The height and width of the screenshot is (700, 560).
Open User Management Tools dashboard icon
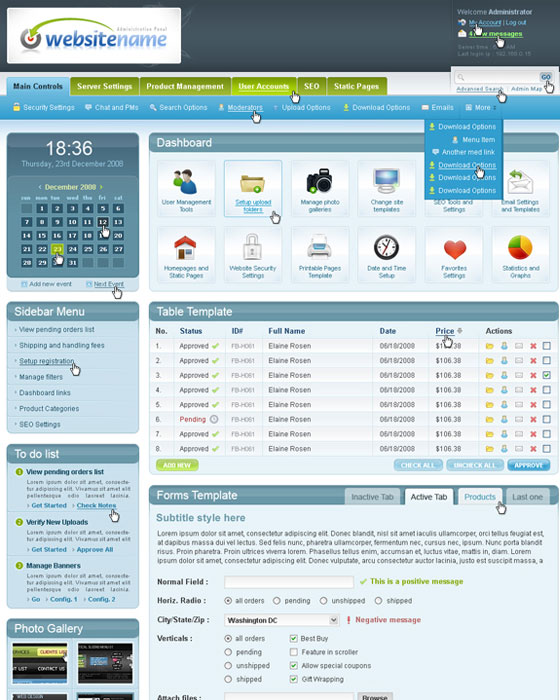(x=186, y=188)
